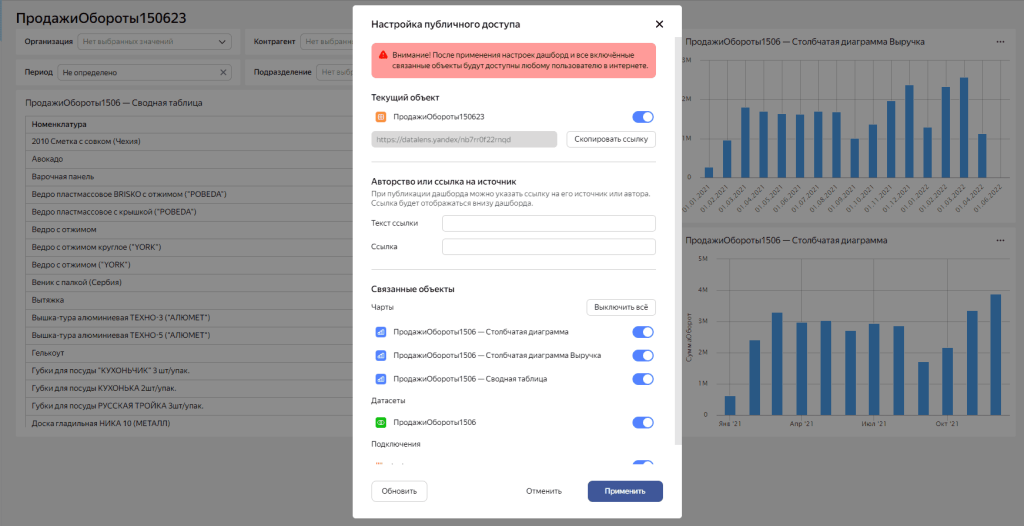Toggle access for the ПродажиОбороты1506 dataset
Image resolution: width=1024 pixels, height=526 pixels.
pyautogui.click(x=643, y=423)
